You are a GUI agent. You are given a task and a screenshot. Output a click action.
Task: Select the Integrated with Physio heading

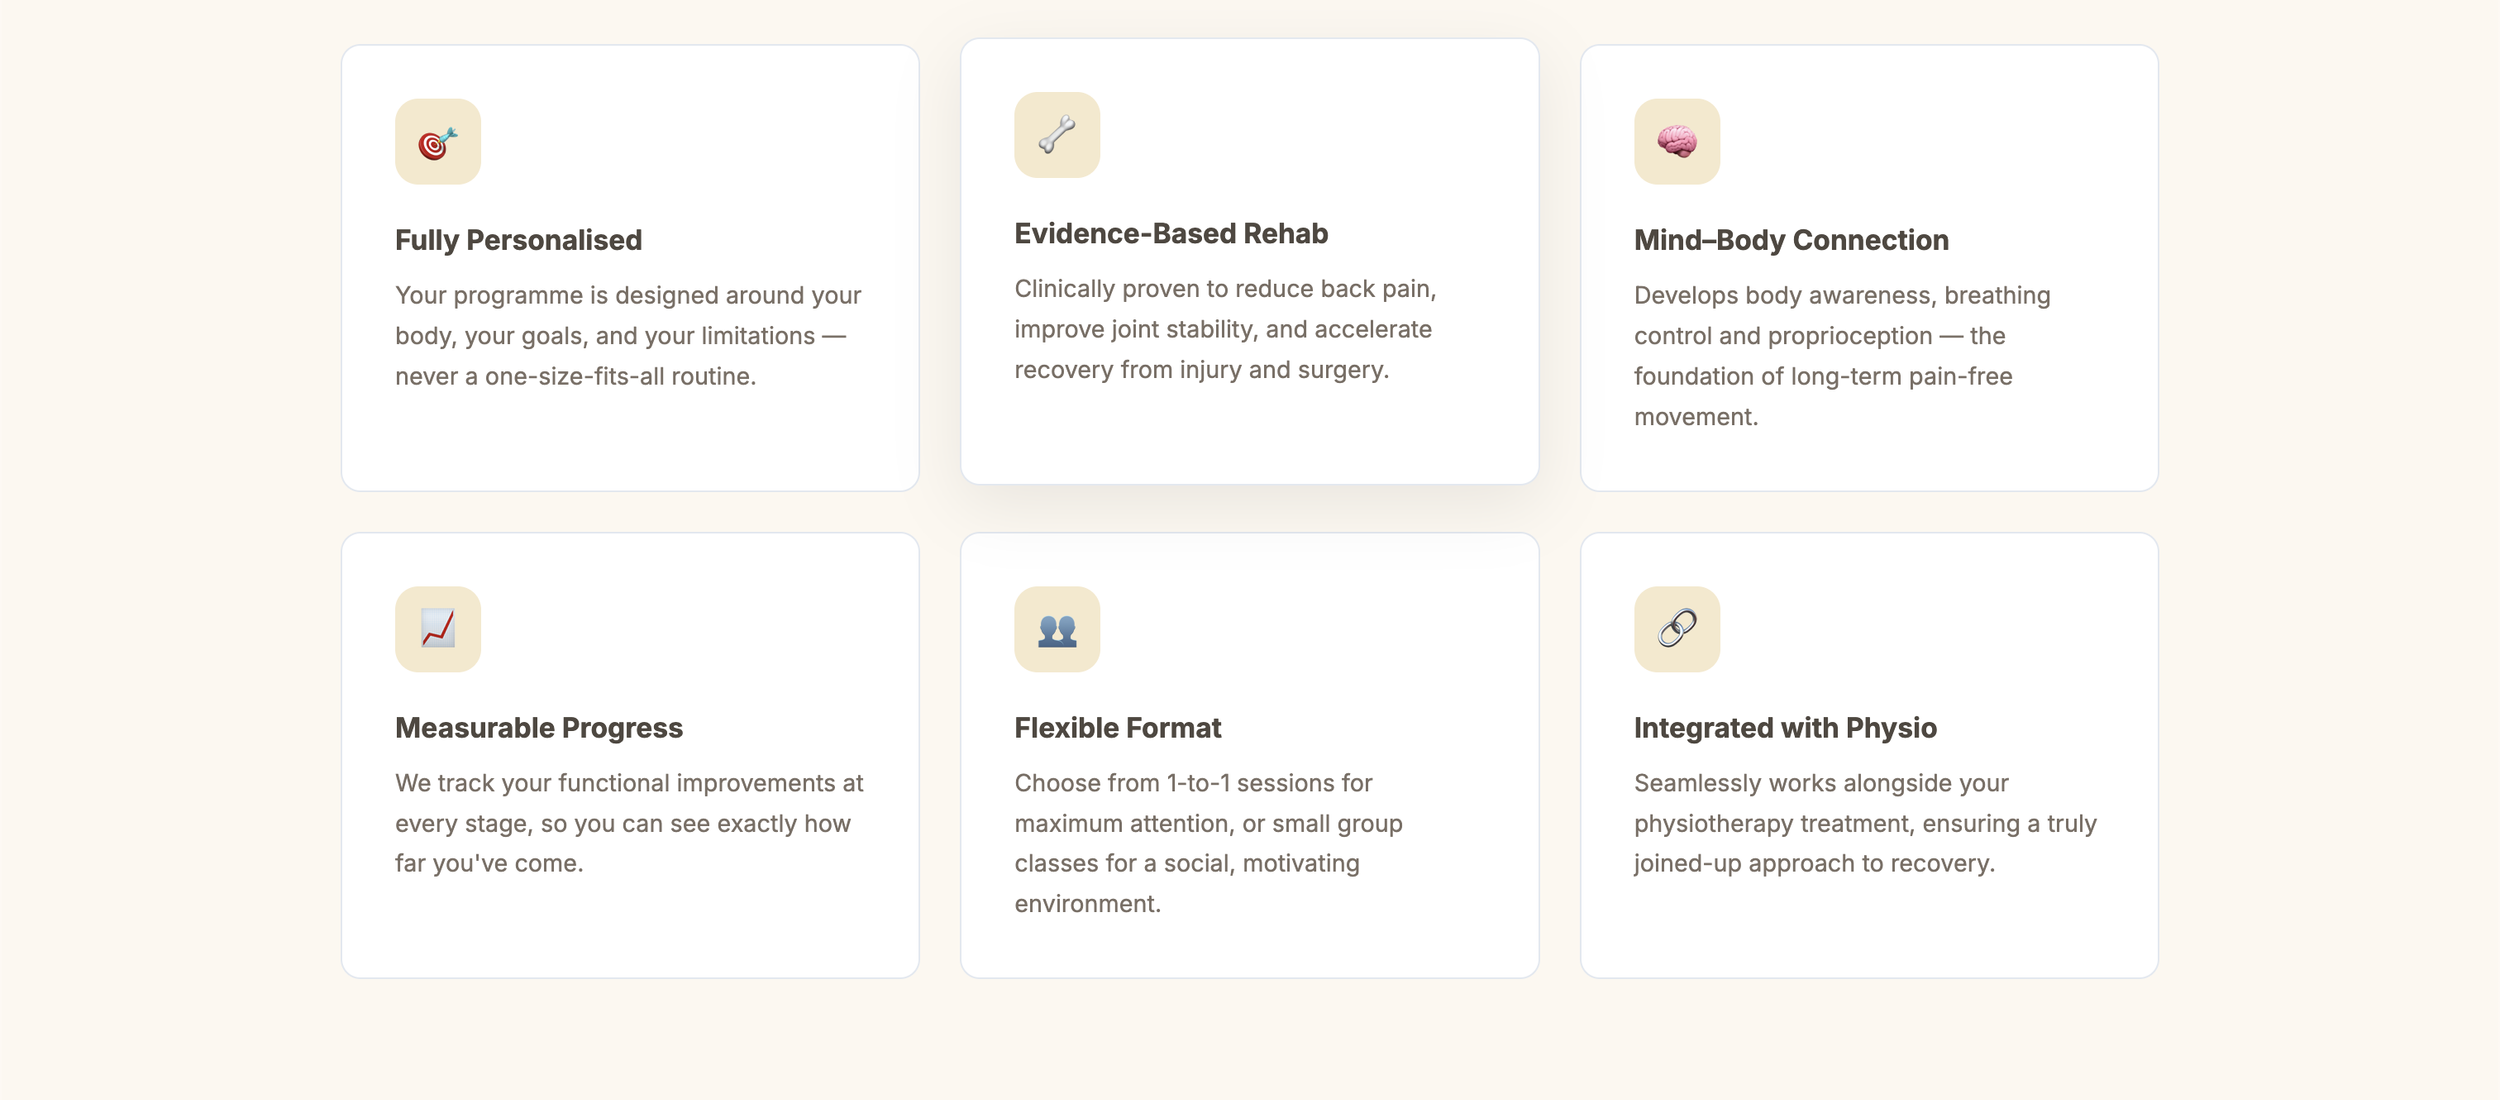coord(1785,728)
